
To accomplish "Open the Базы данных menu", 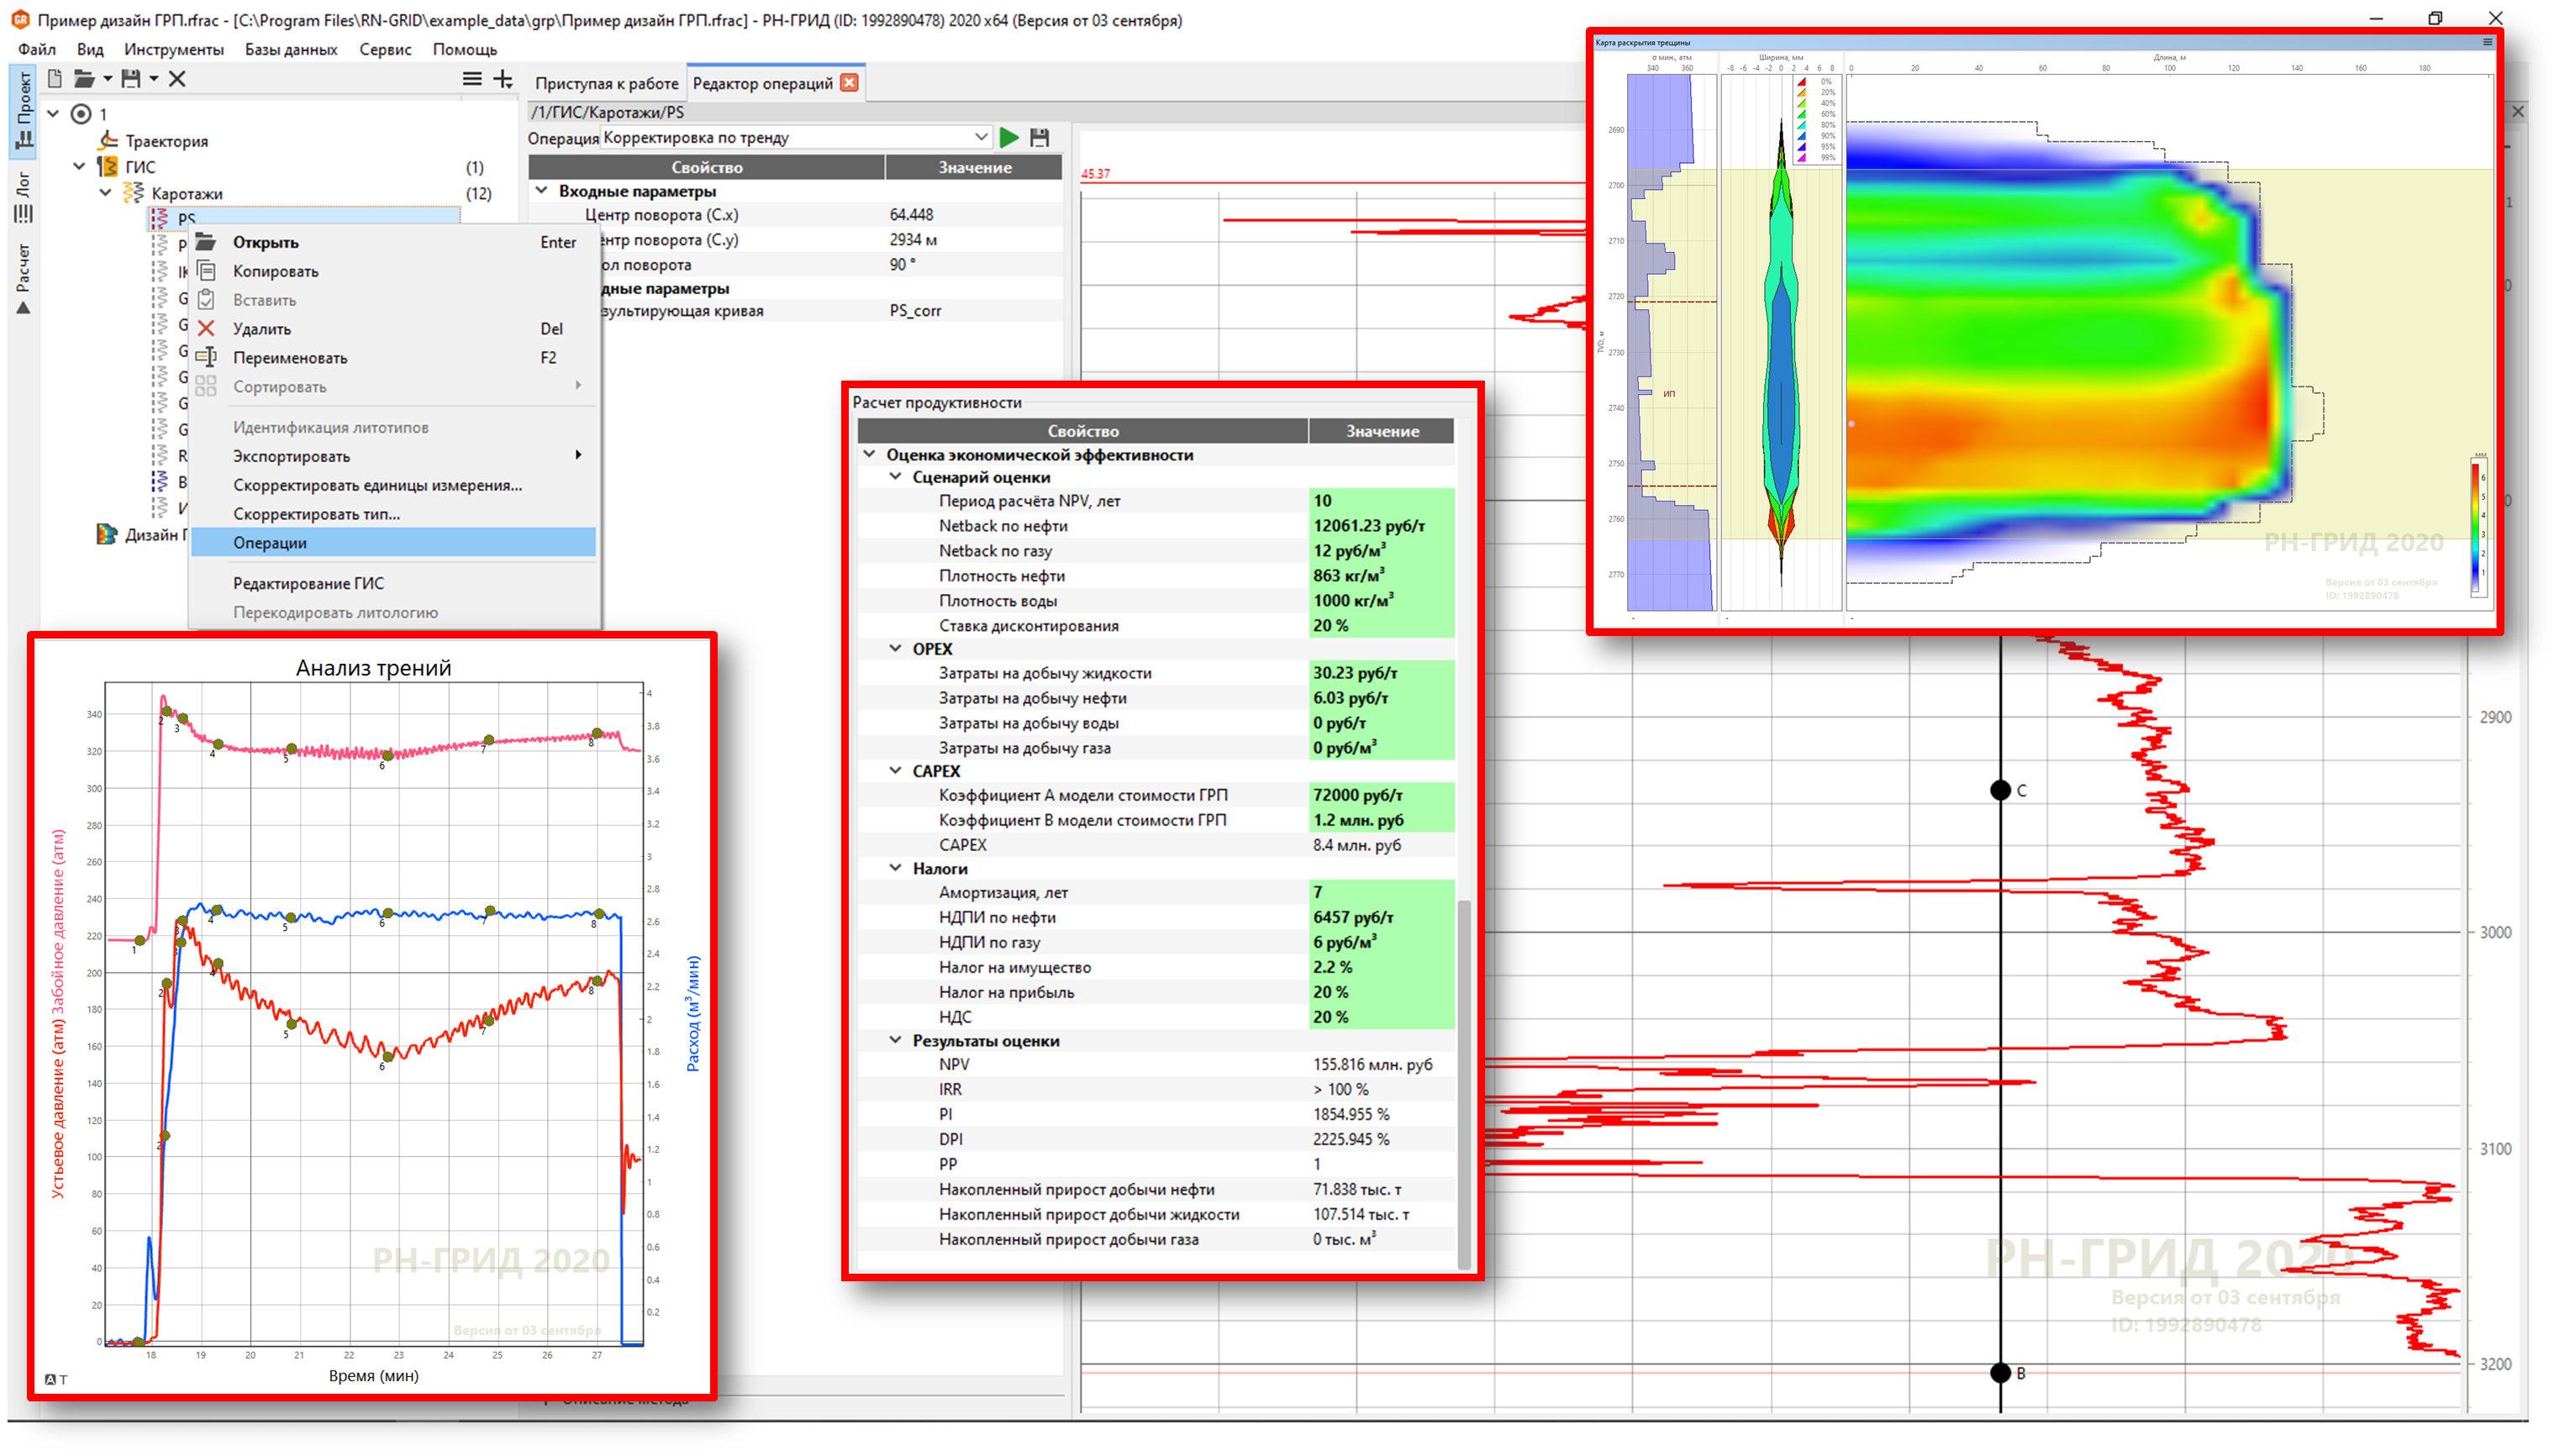I will point(291,49).
